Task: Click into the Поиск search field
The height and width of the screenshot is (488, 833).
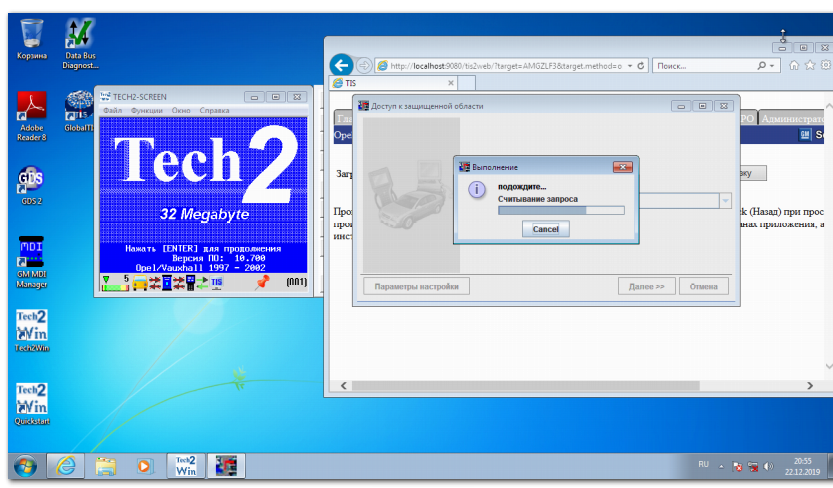Action: click(x=704, y=66)
